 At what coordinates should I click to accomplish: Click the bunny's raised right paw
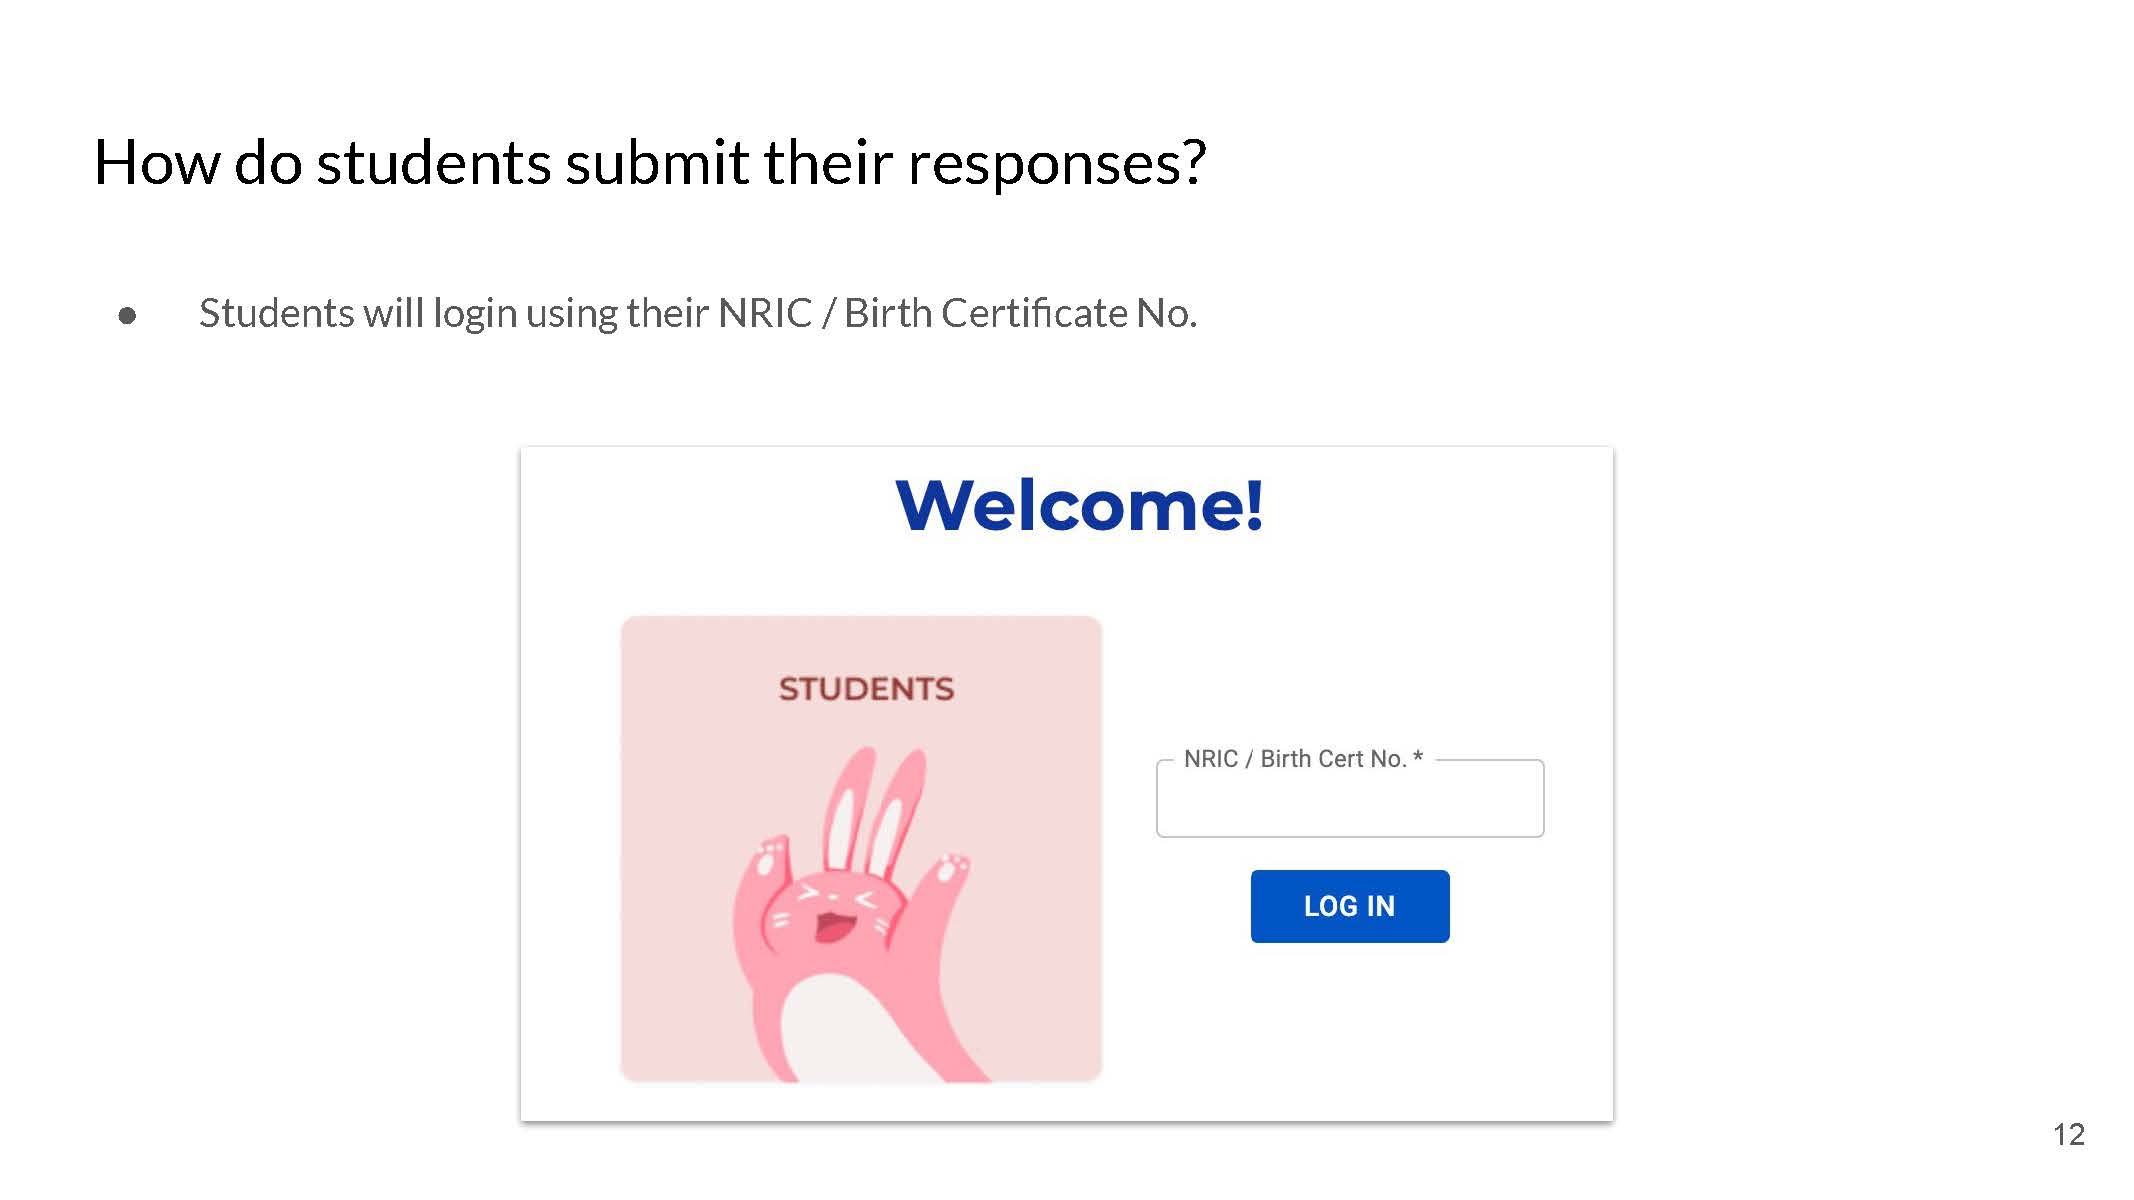pyautogui.click(x=950, y=866)
